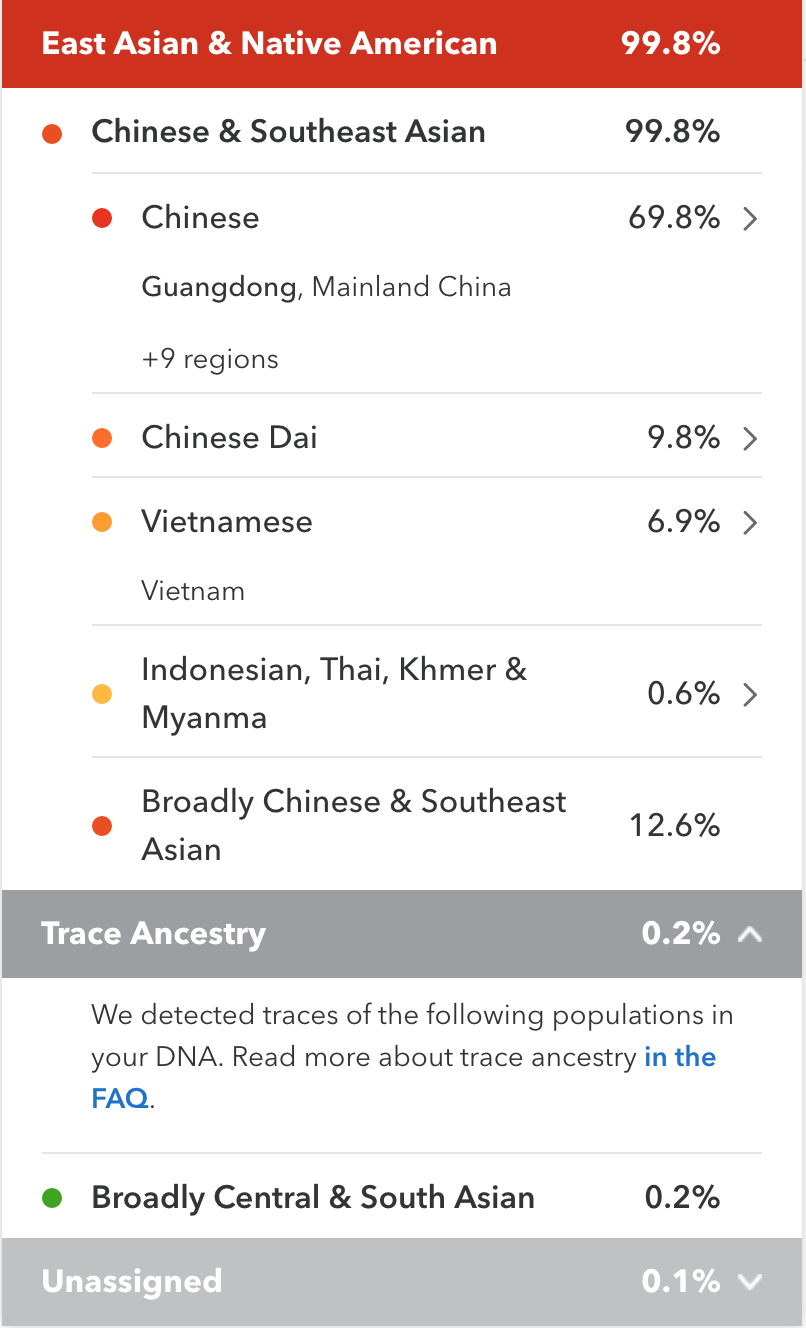The width and height of the screenshot is (806, 1328).
Task: Select the Vietnam region label
Action: tap(193, 591)
